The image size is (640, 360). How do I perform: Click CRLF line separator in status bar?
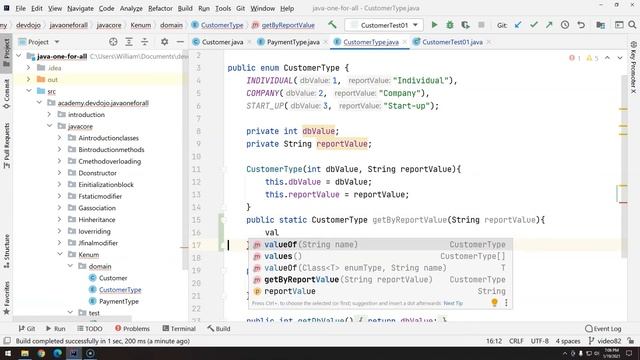pos(516,341)
